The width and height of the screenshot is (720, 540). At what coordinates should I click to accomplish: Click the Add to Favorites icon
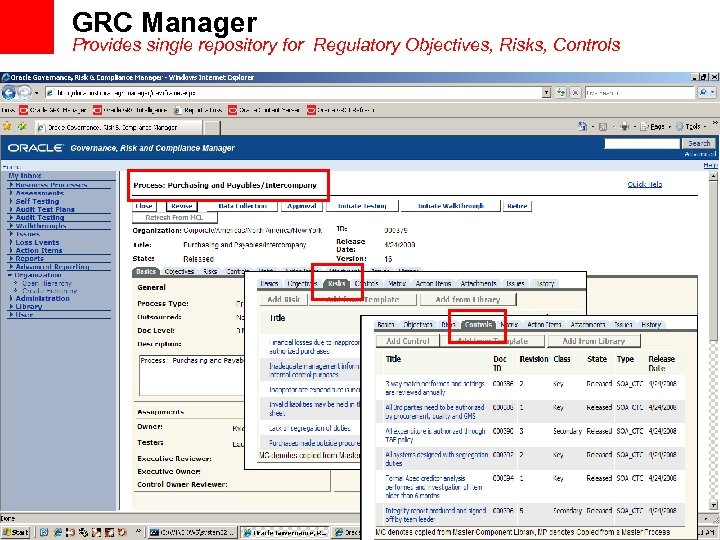(22, 126)
